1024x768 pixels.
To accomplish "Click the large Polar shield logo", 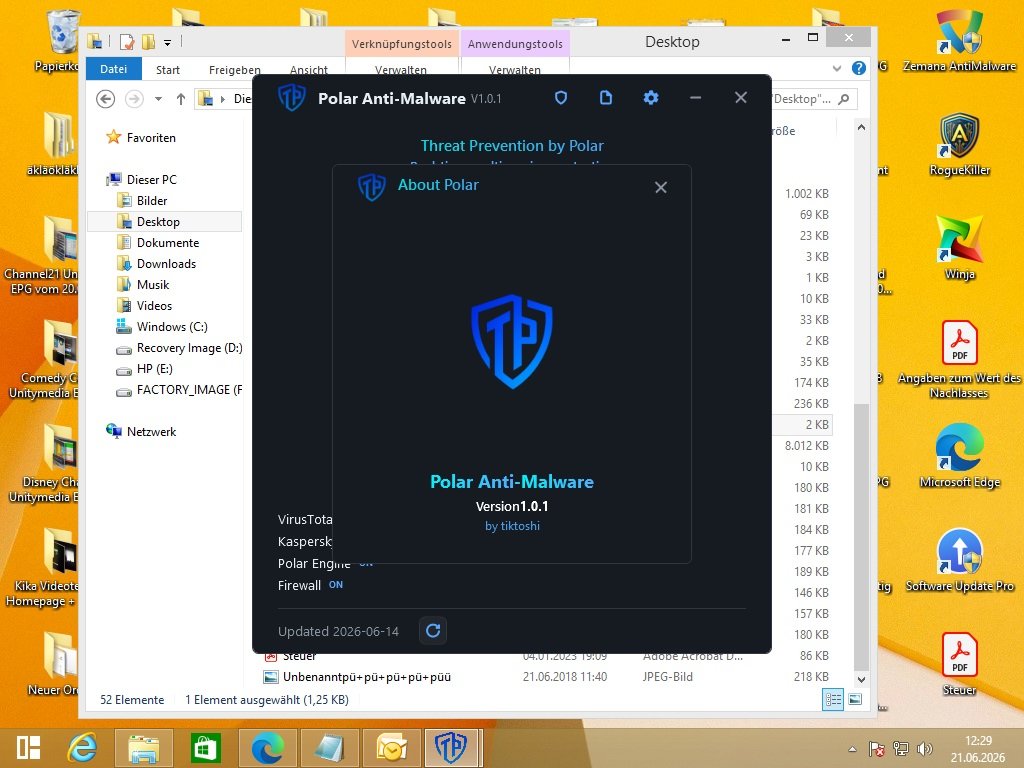I will (512, 341).
